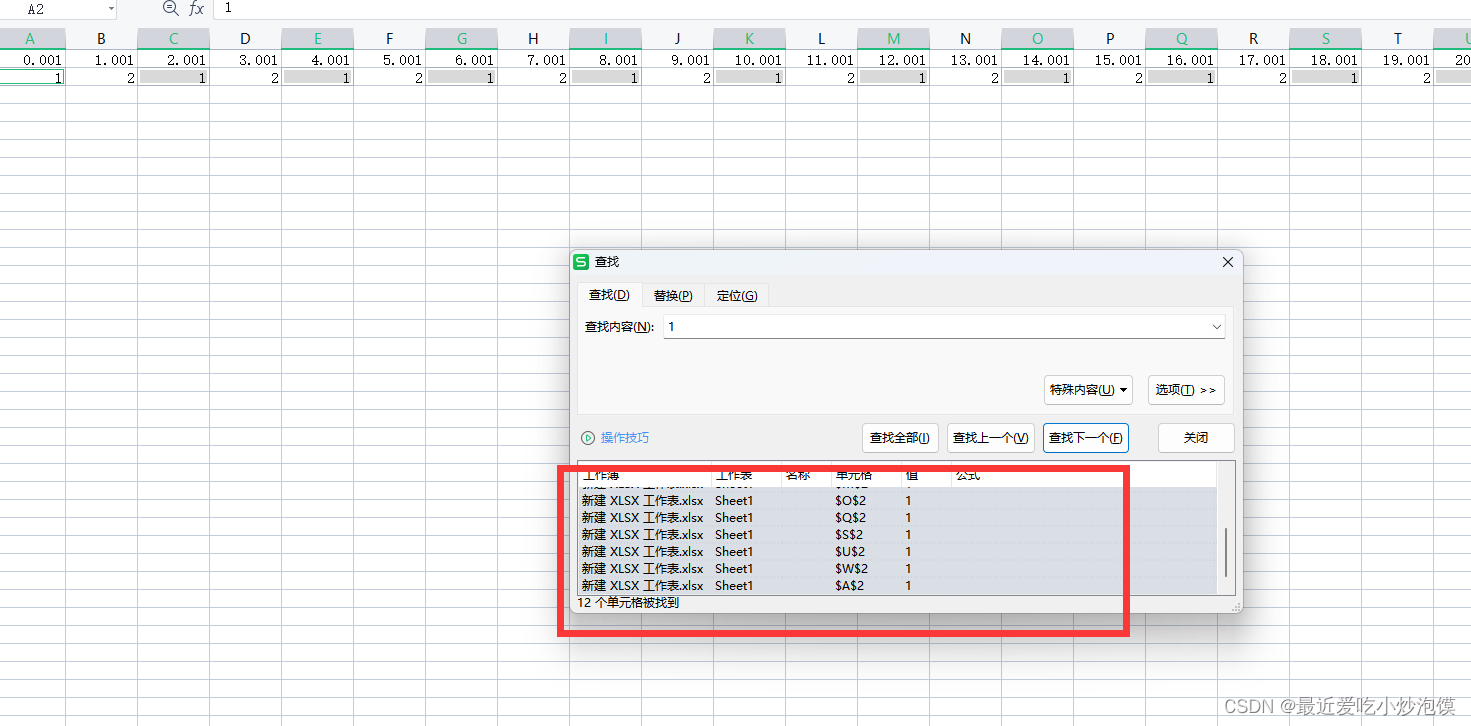
Task: Expand more options with 选项(I) >>
Action: [x=1186, y=390]
